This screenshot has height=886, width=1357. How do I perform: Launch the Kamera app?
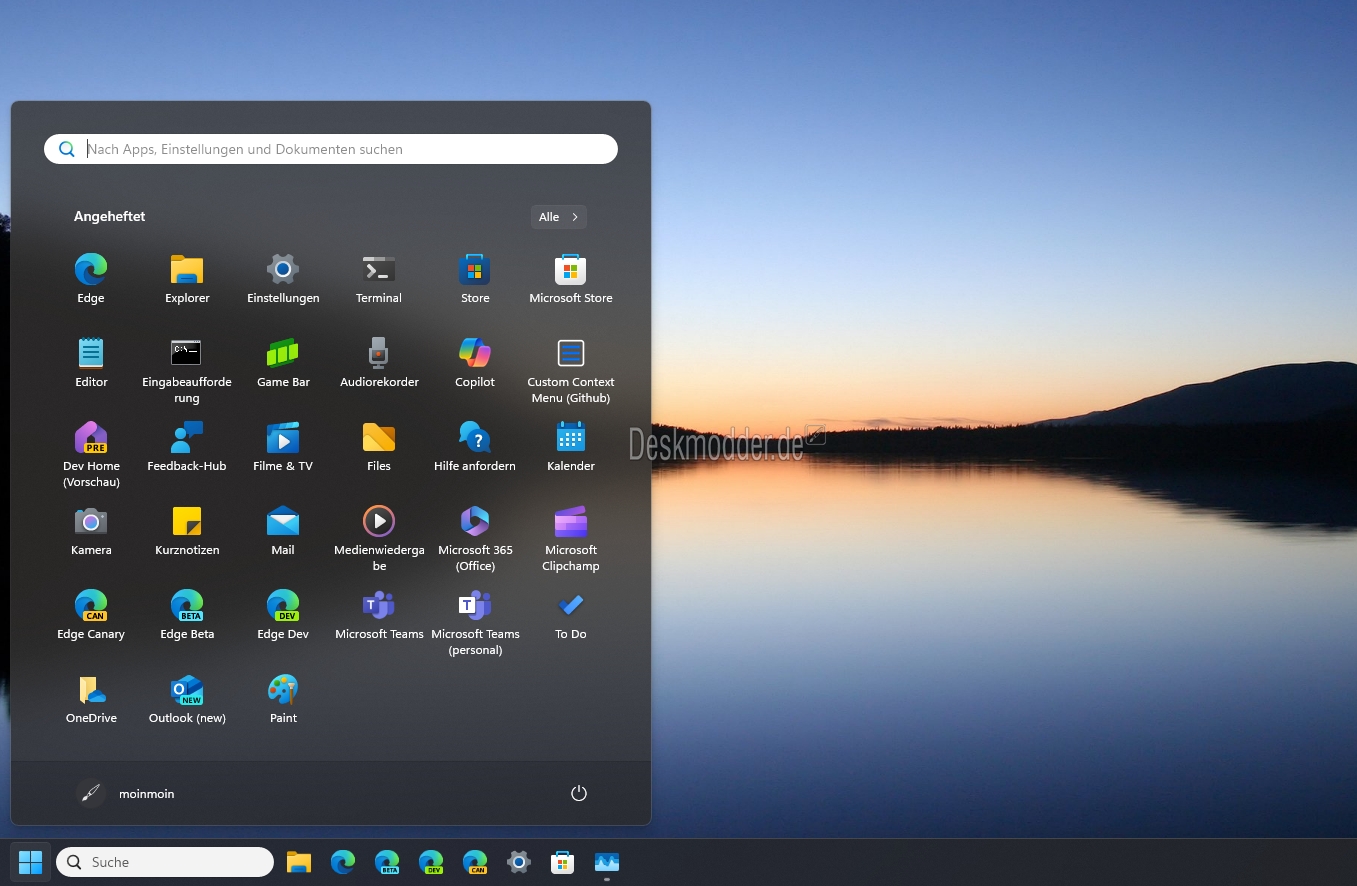pos(91,531)
